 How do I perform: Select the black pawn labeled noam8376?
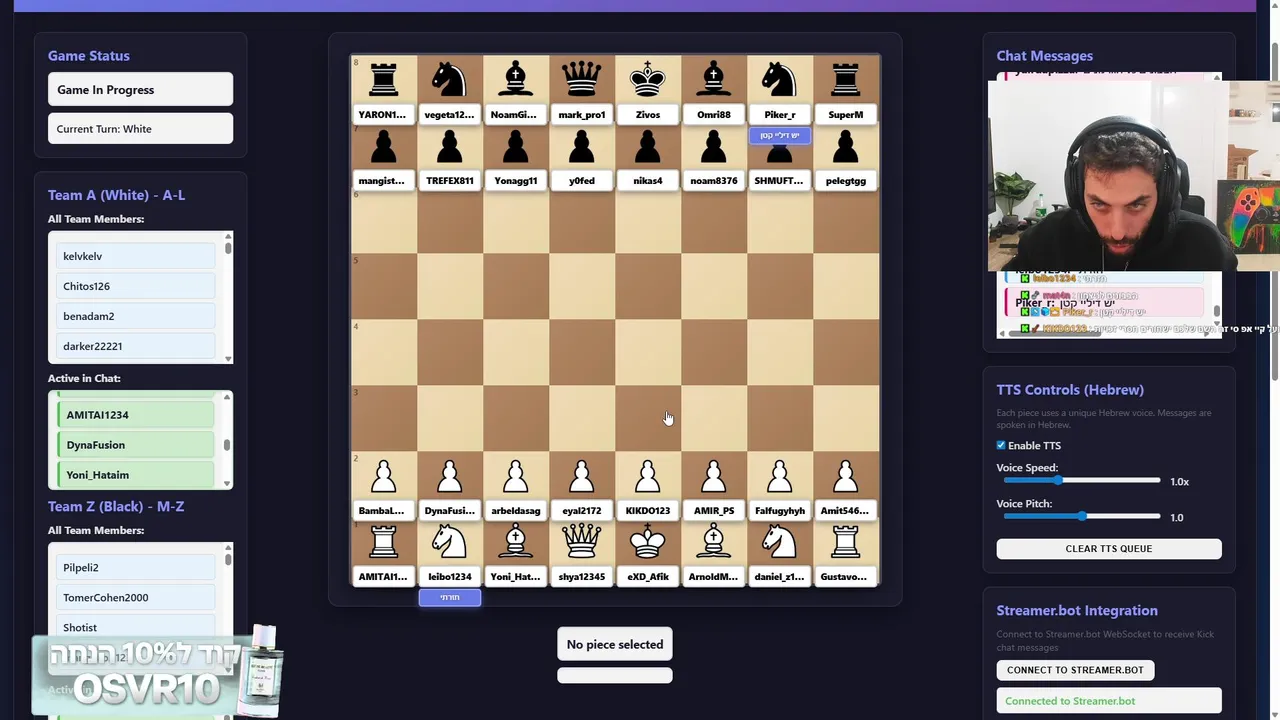(713, 146)
